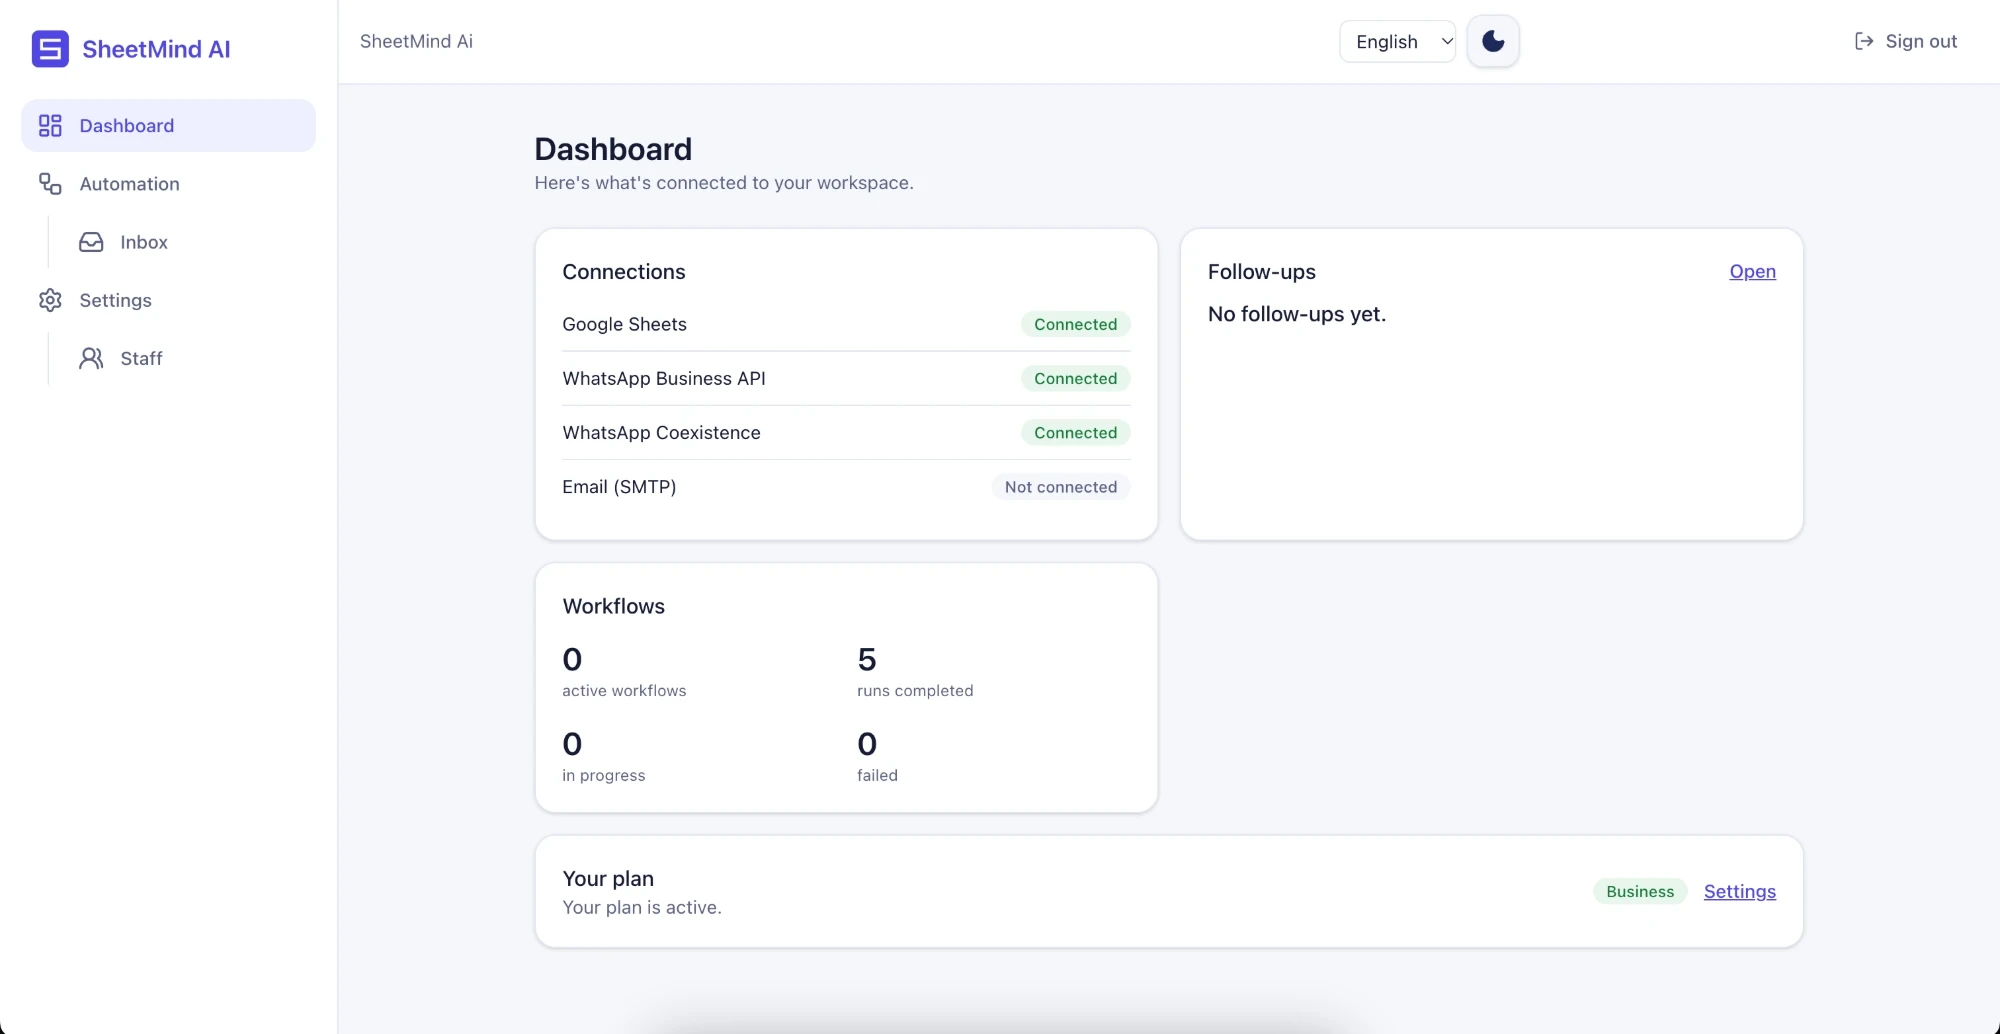
Task: Click the Dashboard page heading
Action: point(613,149)
